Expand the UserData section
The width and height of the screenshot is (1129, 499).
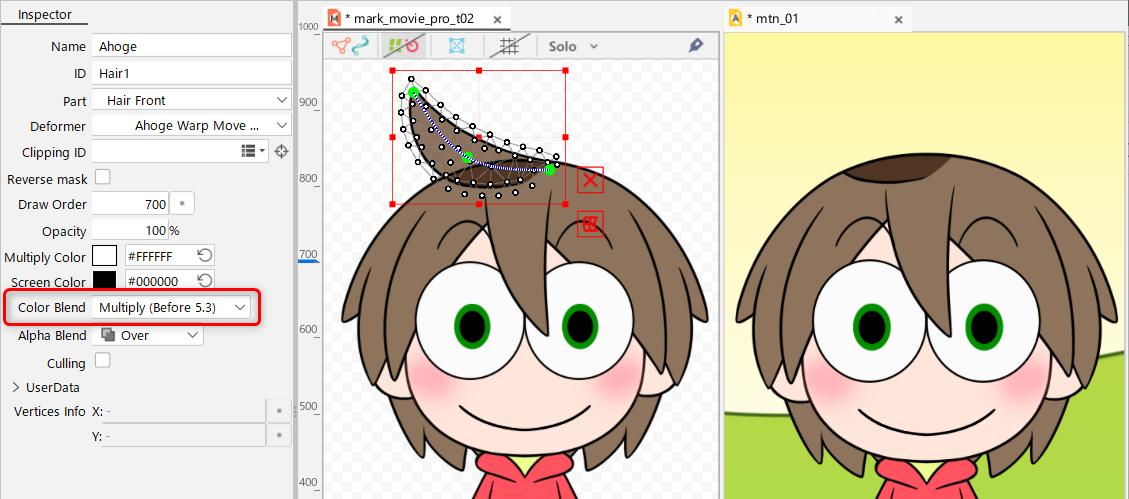[16, 387]
